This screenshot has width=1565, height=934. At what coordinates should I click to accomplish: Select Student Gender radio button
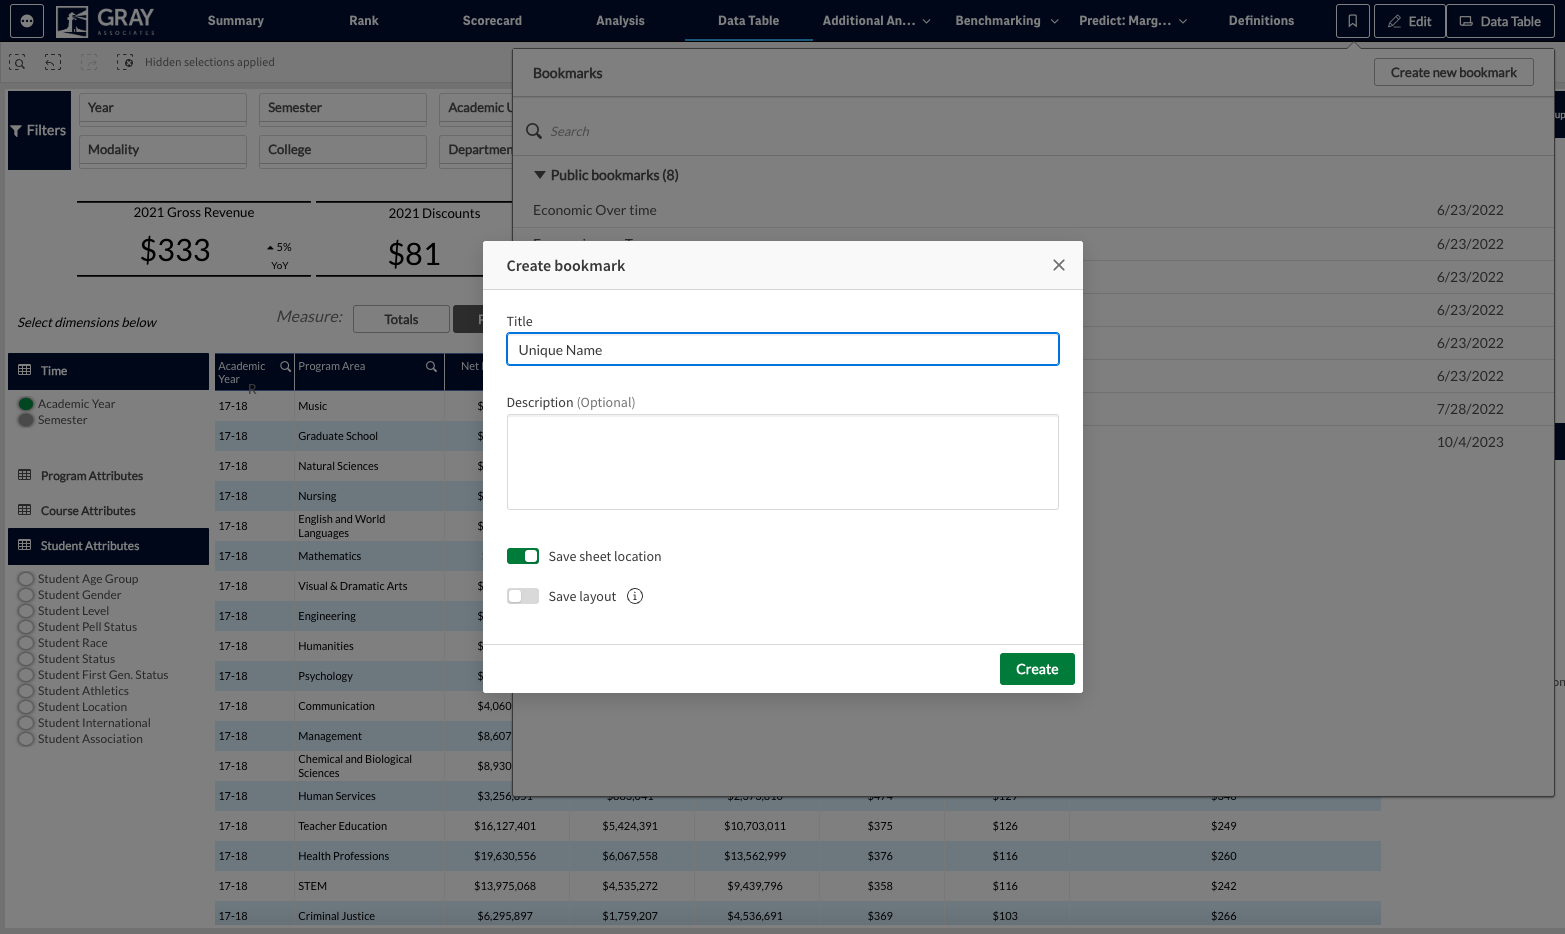coord(26,595)
